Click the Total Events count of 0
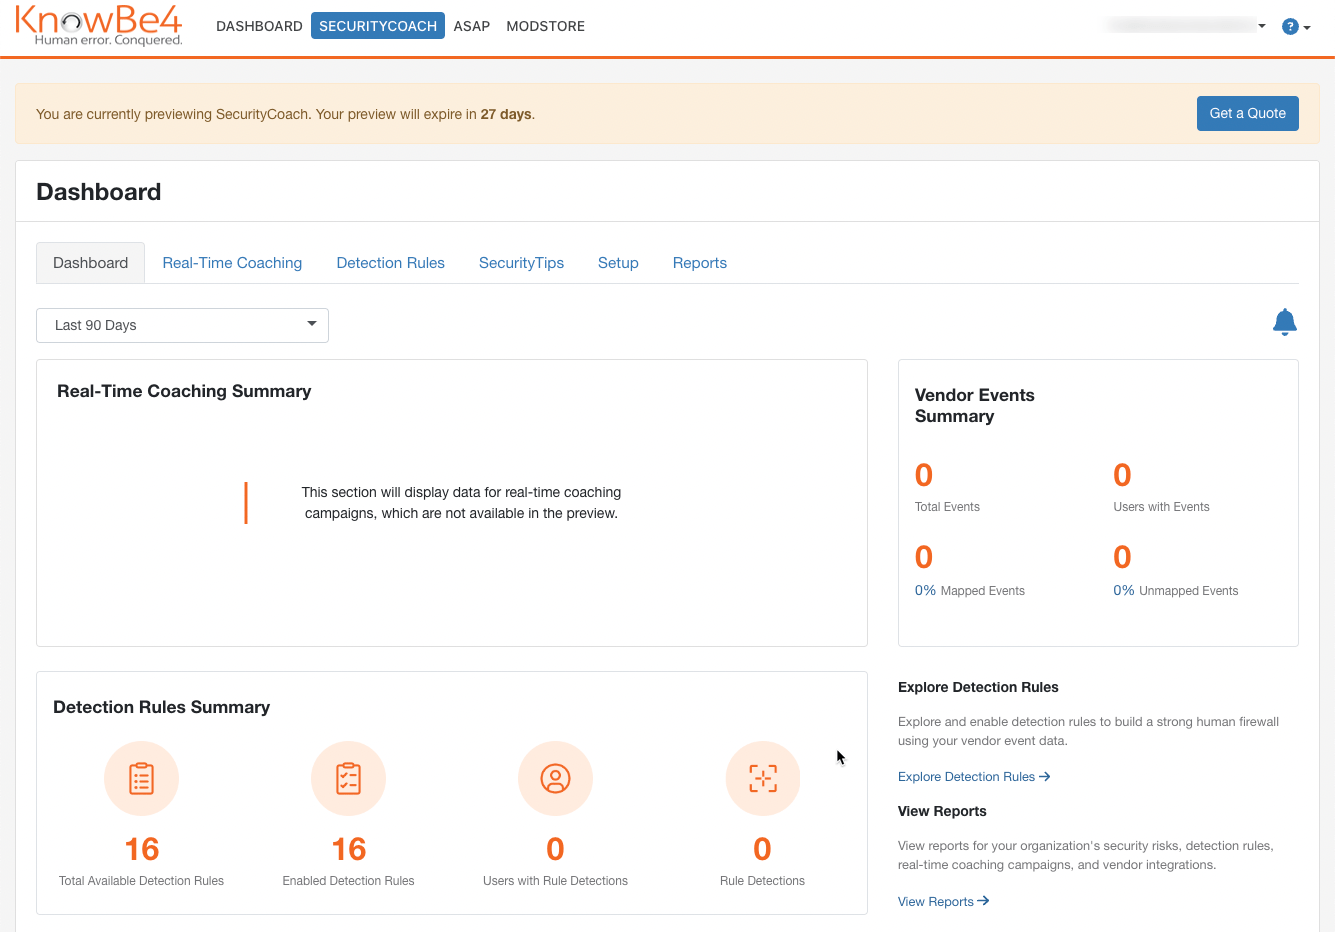The width and height of the screenshot is (1335, 932). click(924, 475)
